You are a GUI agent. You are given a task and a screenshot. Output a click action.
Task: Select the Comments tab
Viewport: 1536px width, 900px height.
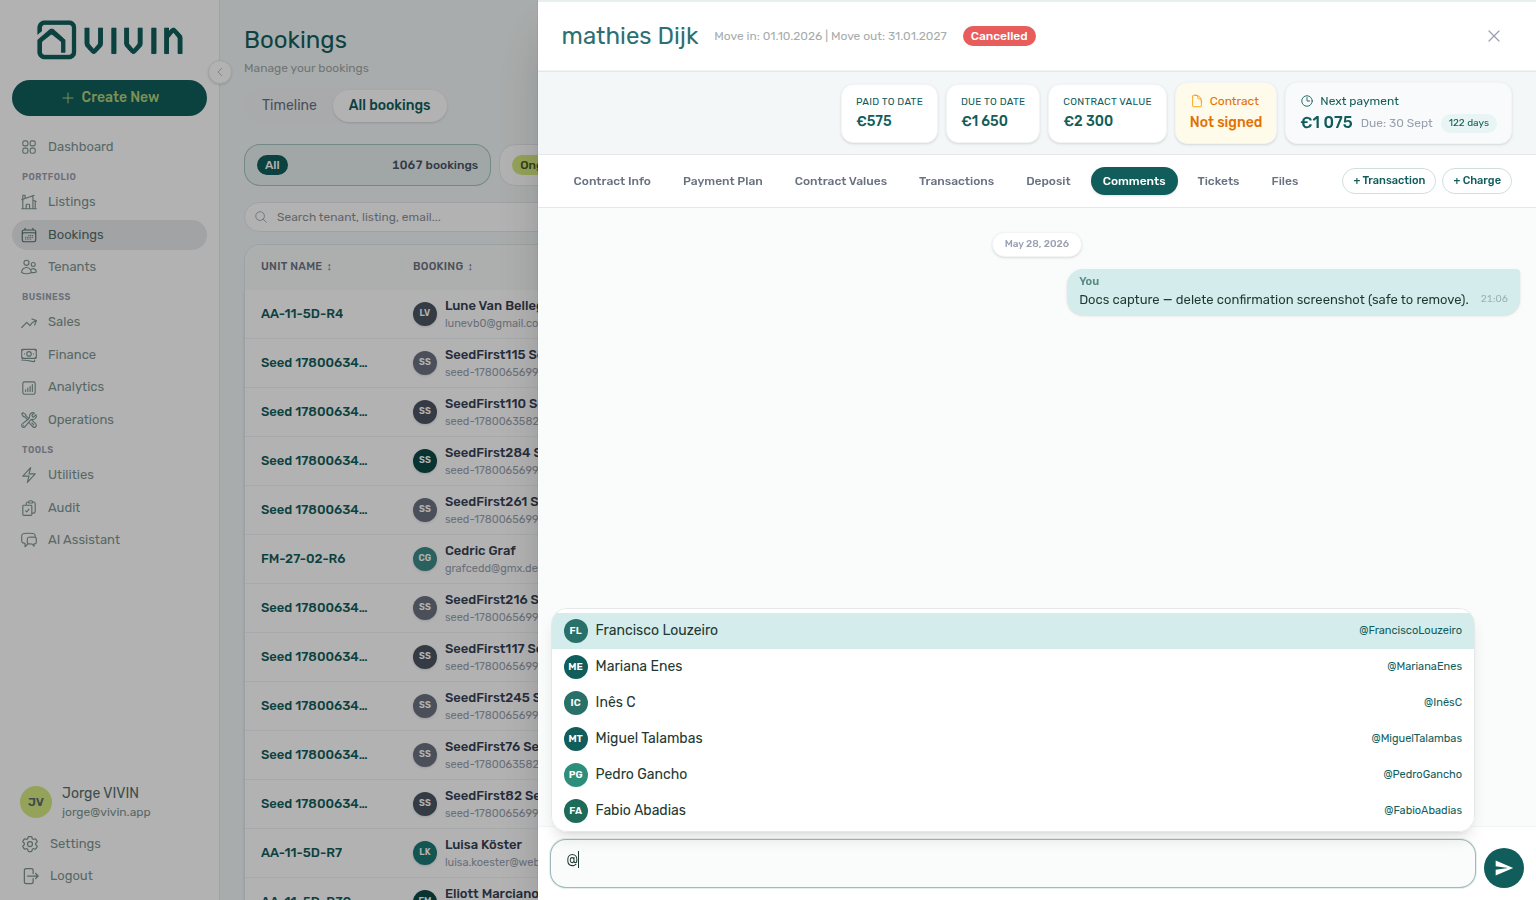coord(1134,181)
